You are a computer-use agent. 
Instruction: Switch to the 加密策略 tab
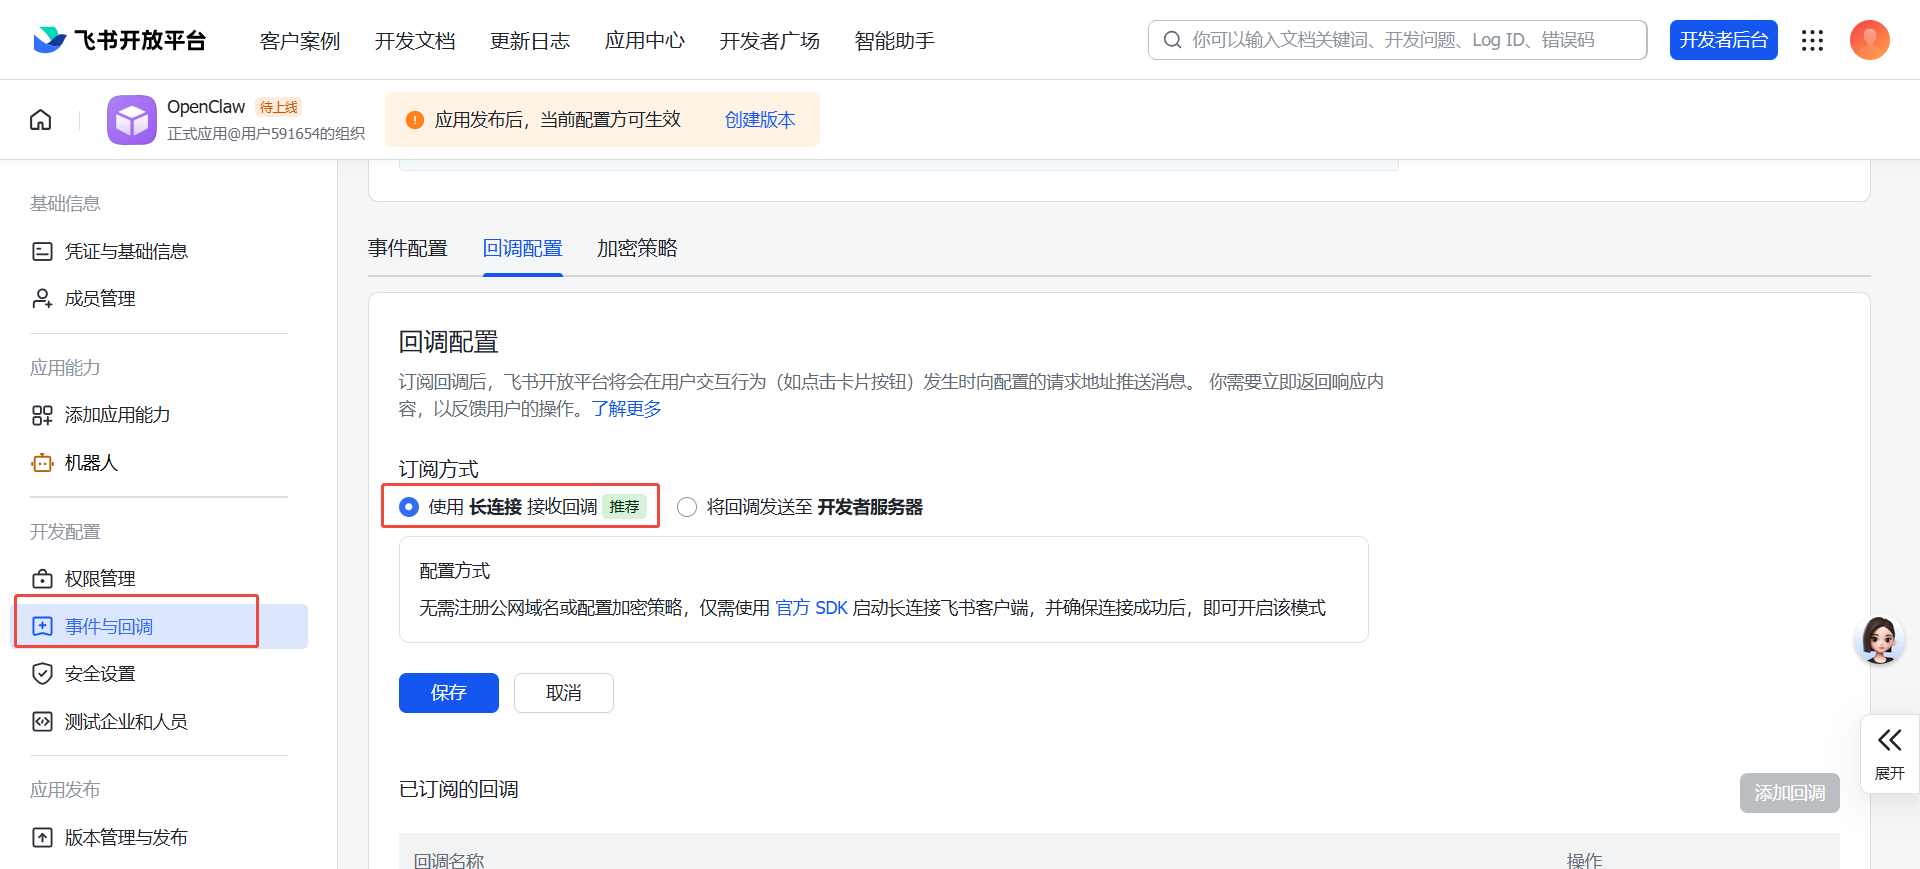637,248
